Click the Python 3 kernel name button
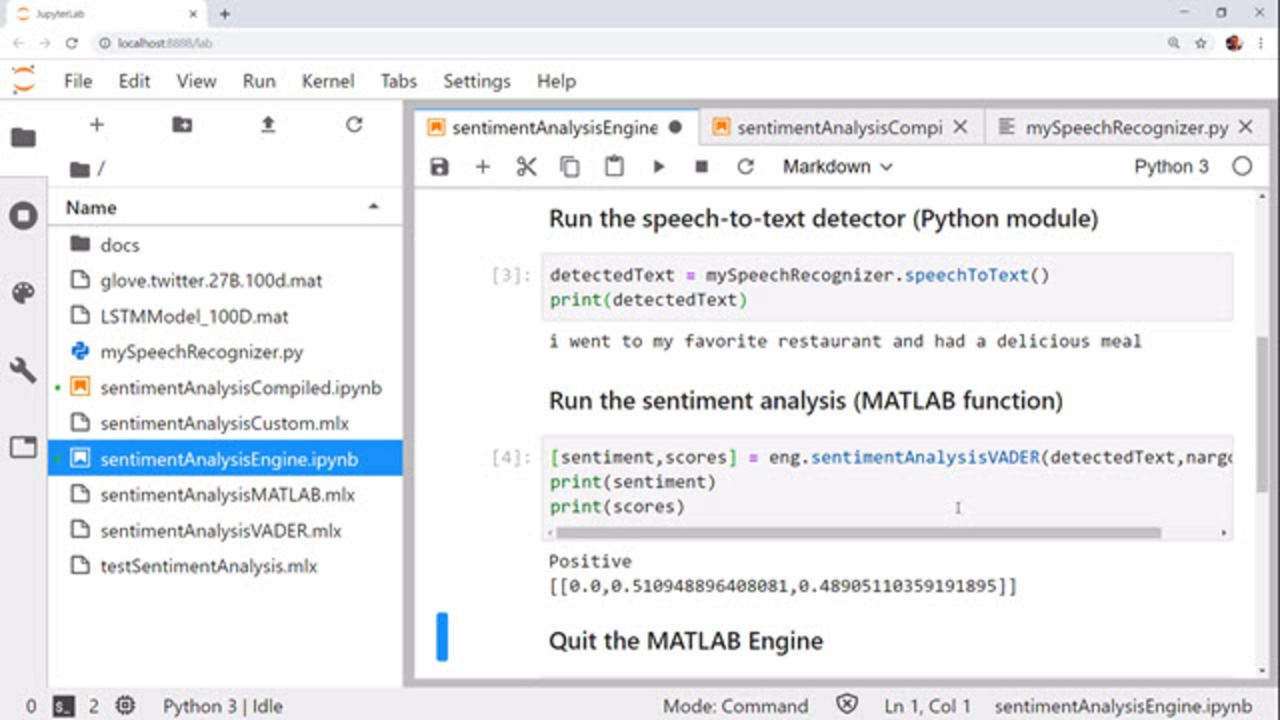Screen dimensions: 1280x720 (x=1171, y=167)
